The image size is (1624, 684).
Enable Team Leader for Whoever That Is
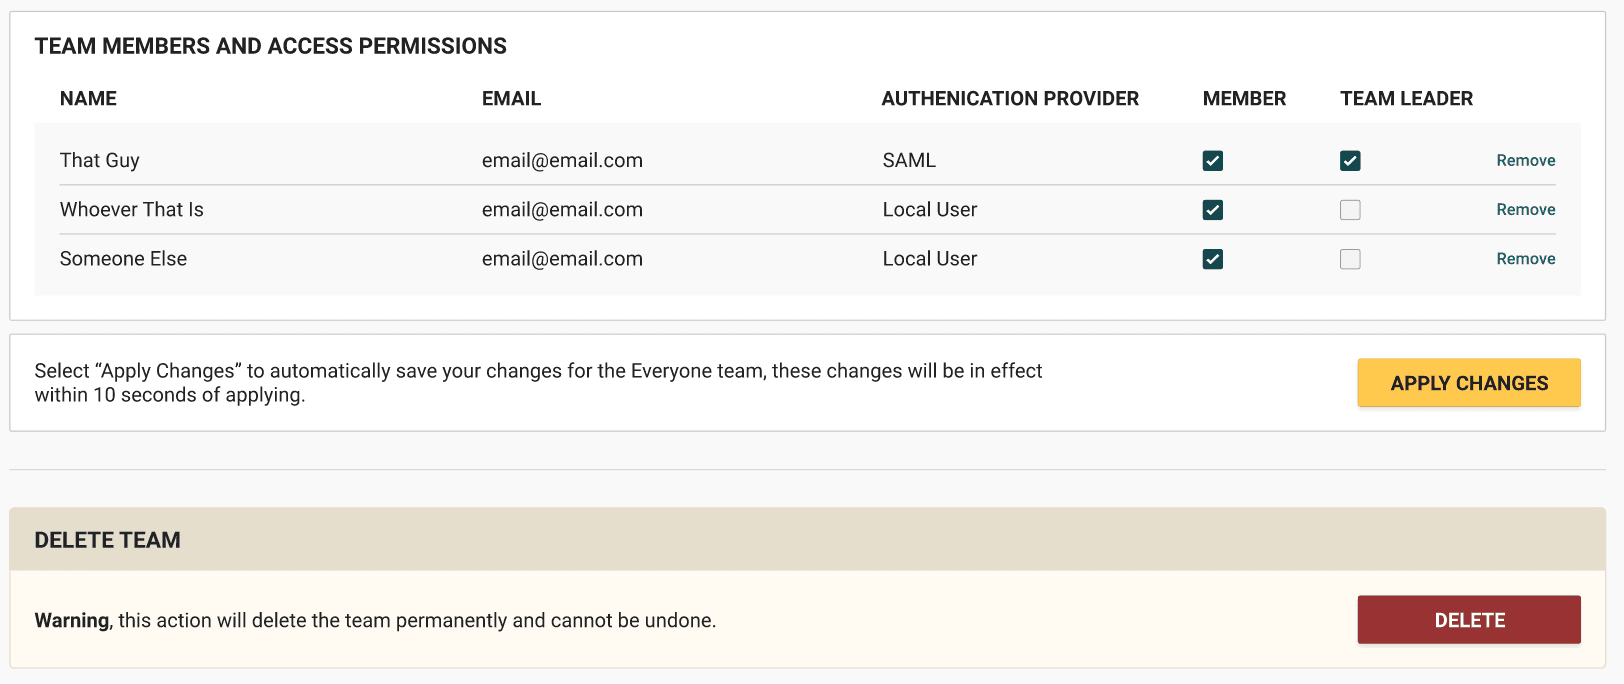click(1350, 210)
